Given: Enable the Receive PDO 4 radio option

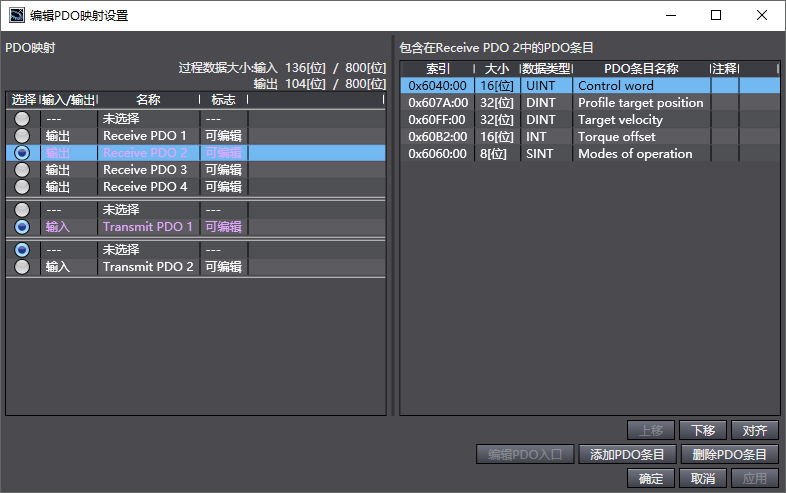Looking at the screenshot, I should (x=22, y=187).
